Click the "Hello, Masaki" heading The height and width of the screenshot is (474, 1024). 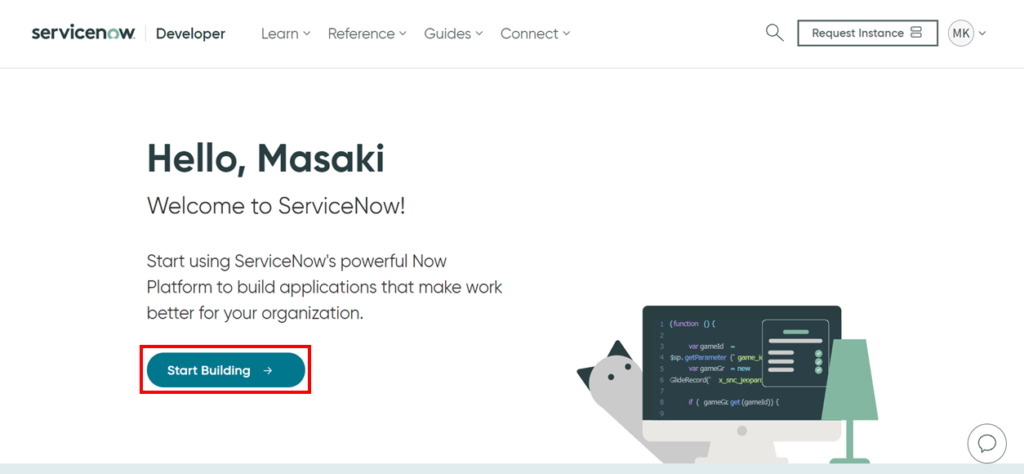[x=265, y=158]
